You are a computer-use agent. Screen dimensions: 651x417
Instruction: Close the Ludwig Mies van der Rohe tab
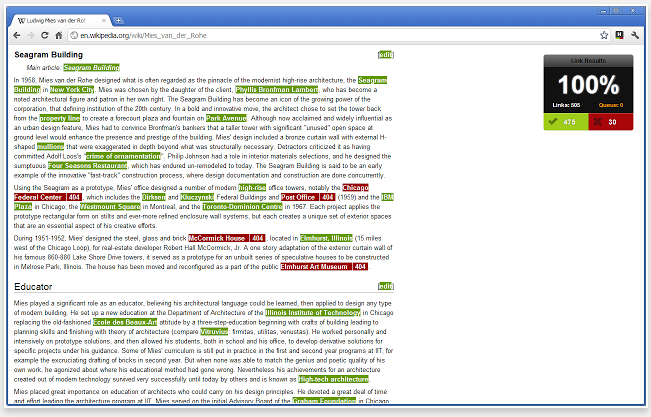coord(104,20)
